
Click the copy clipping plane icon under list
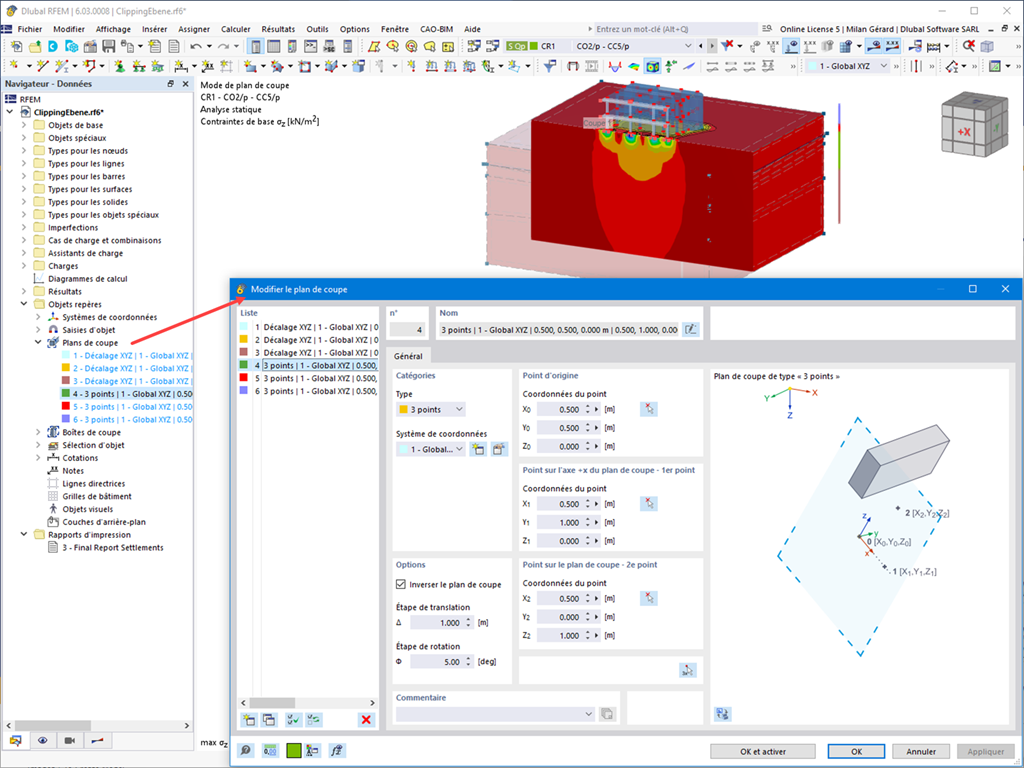(269, 720)
